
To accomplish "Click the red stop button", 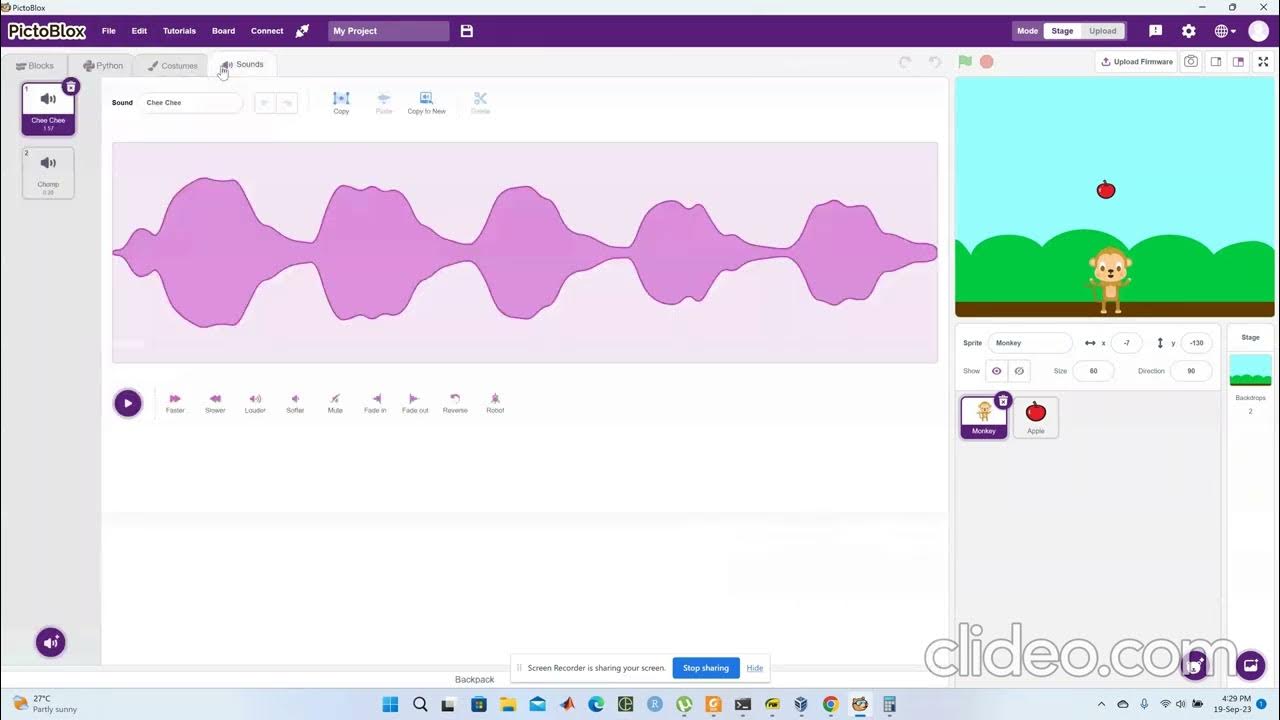I will coord(987,62).
